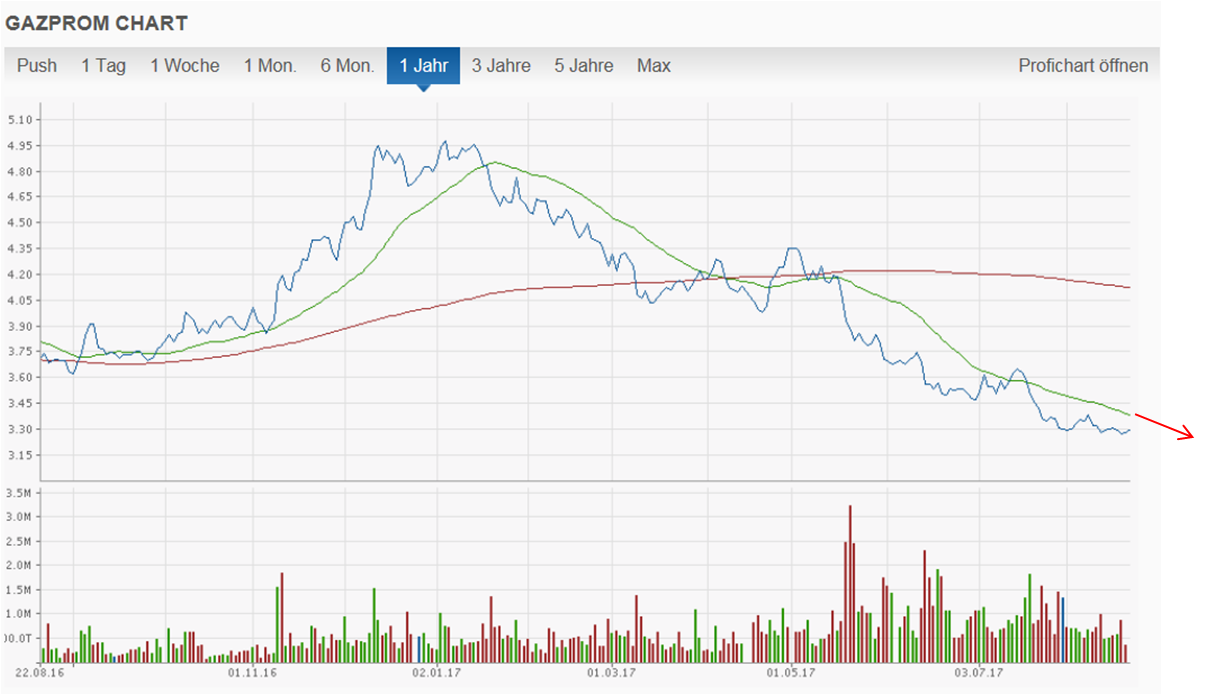Screen dimensions: 1208x695
Task: Switch chart to 1 Woche range
Action: [x=185, y=66]
